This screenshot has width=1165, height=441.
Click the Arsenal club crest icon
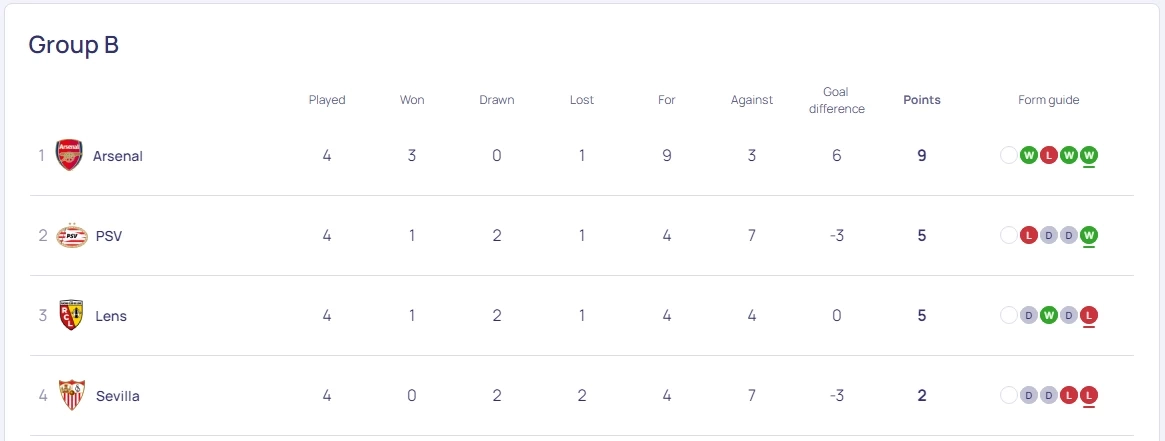(x=69, y=155)
